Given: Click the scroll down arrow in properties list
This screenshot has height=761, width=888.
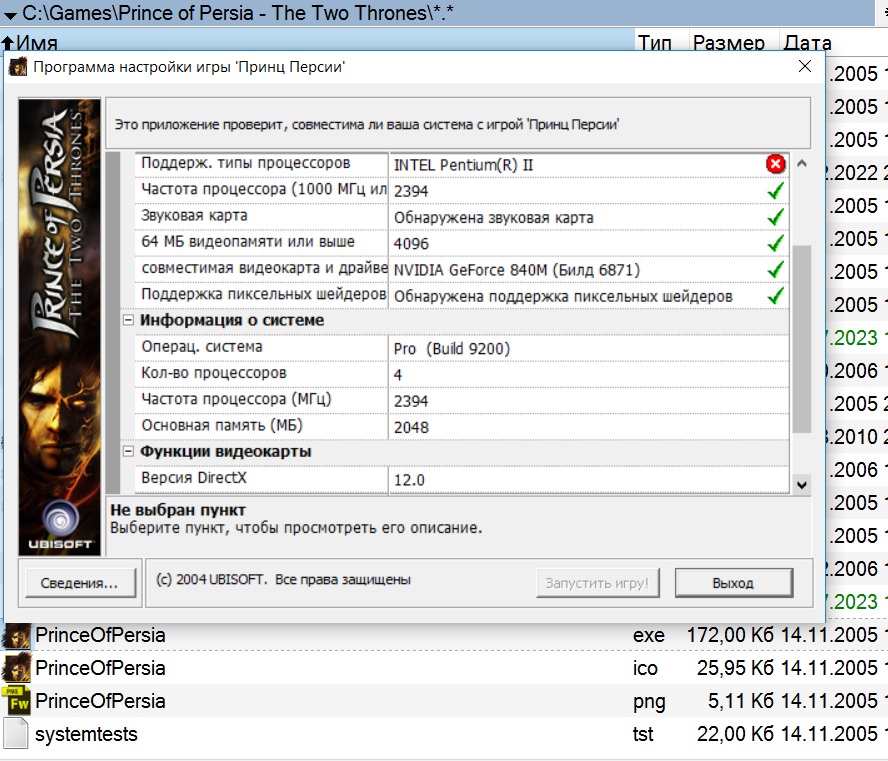Looking at the screenshot, I should [x=801, y=484].
